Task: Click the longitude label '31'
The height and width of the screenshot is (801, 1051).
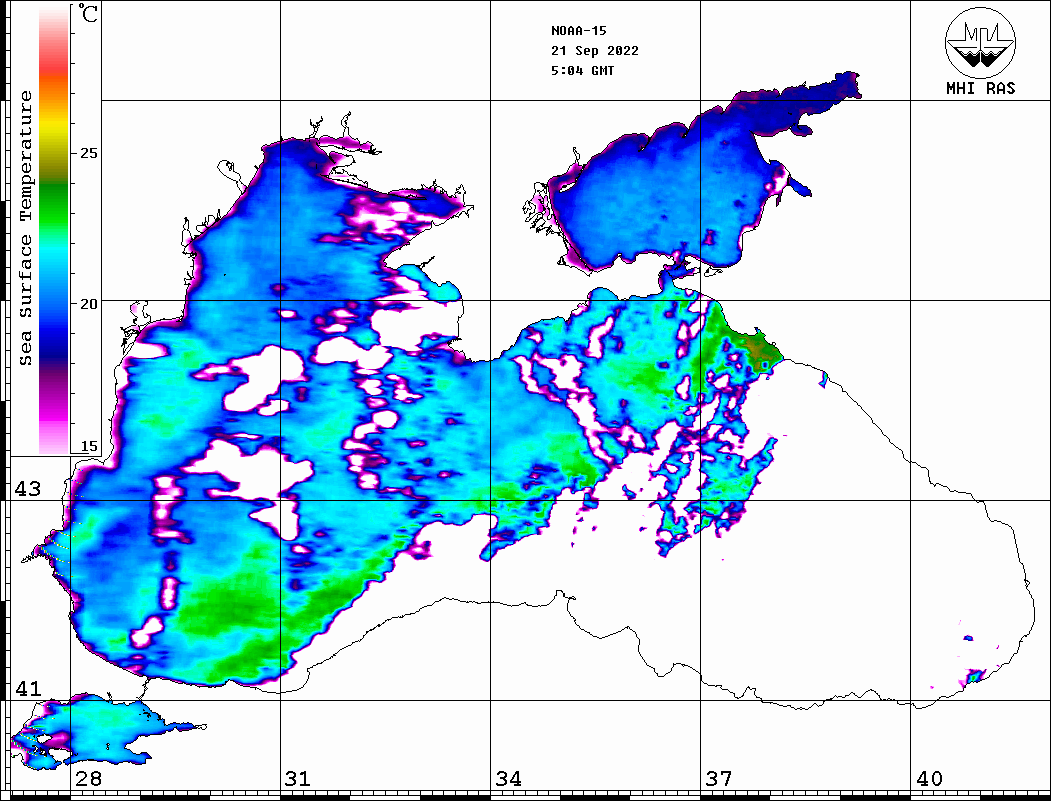Action: [298, 778]
